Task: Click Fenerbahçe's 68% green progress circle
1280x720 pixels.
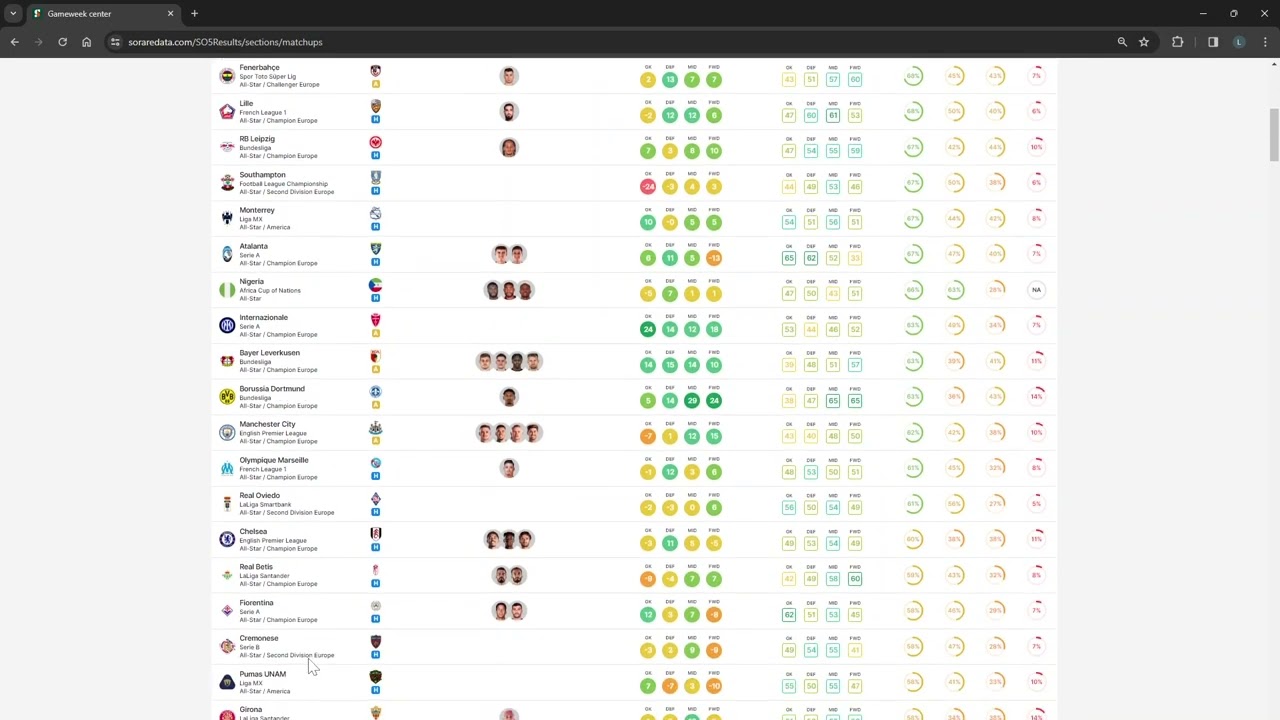Action: (913, 76)
